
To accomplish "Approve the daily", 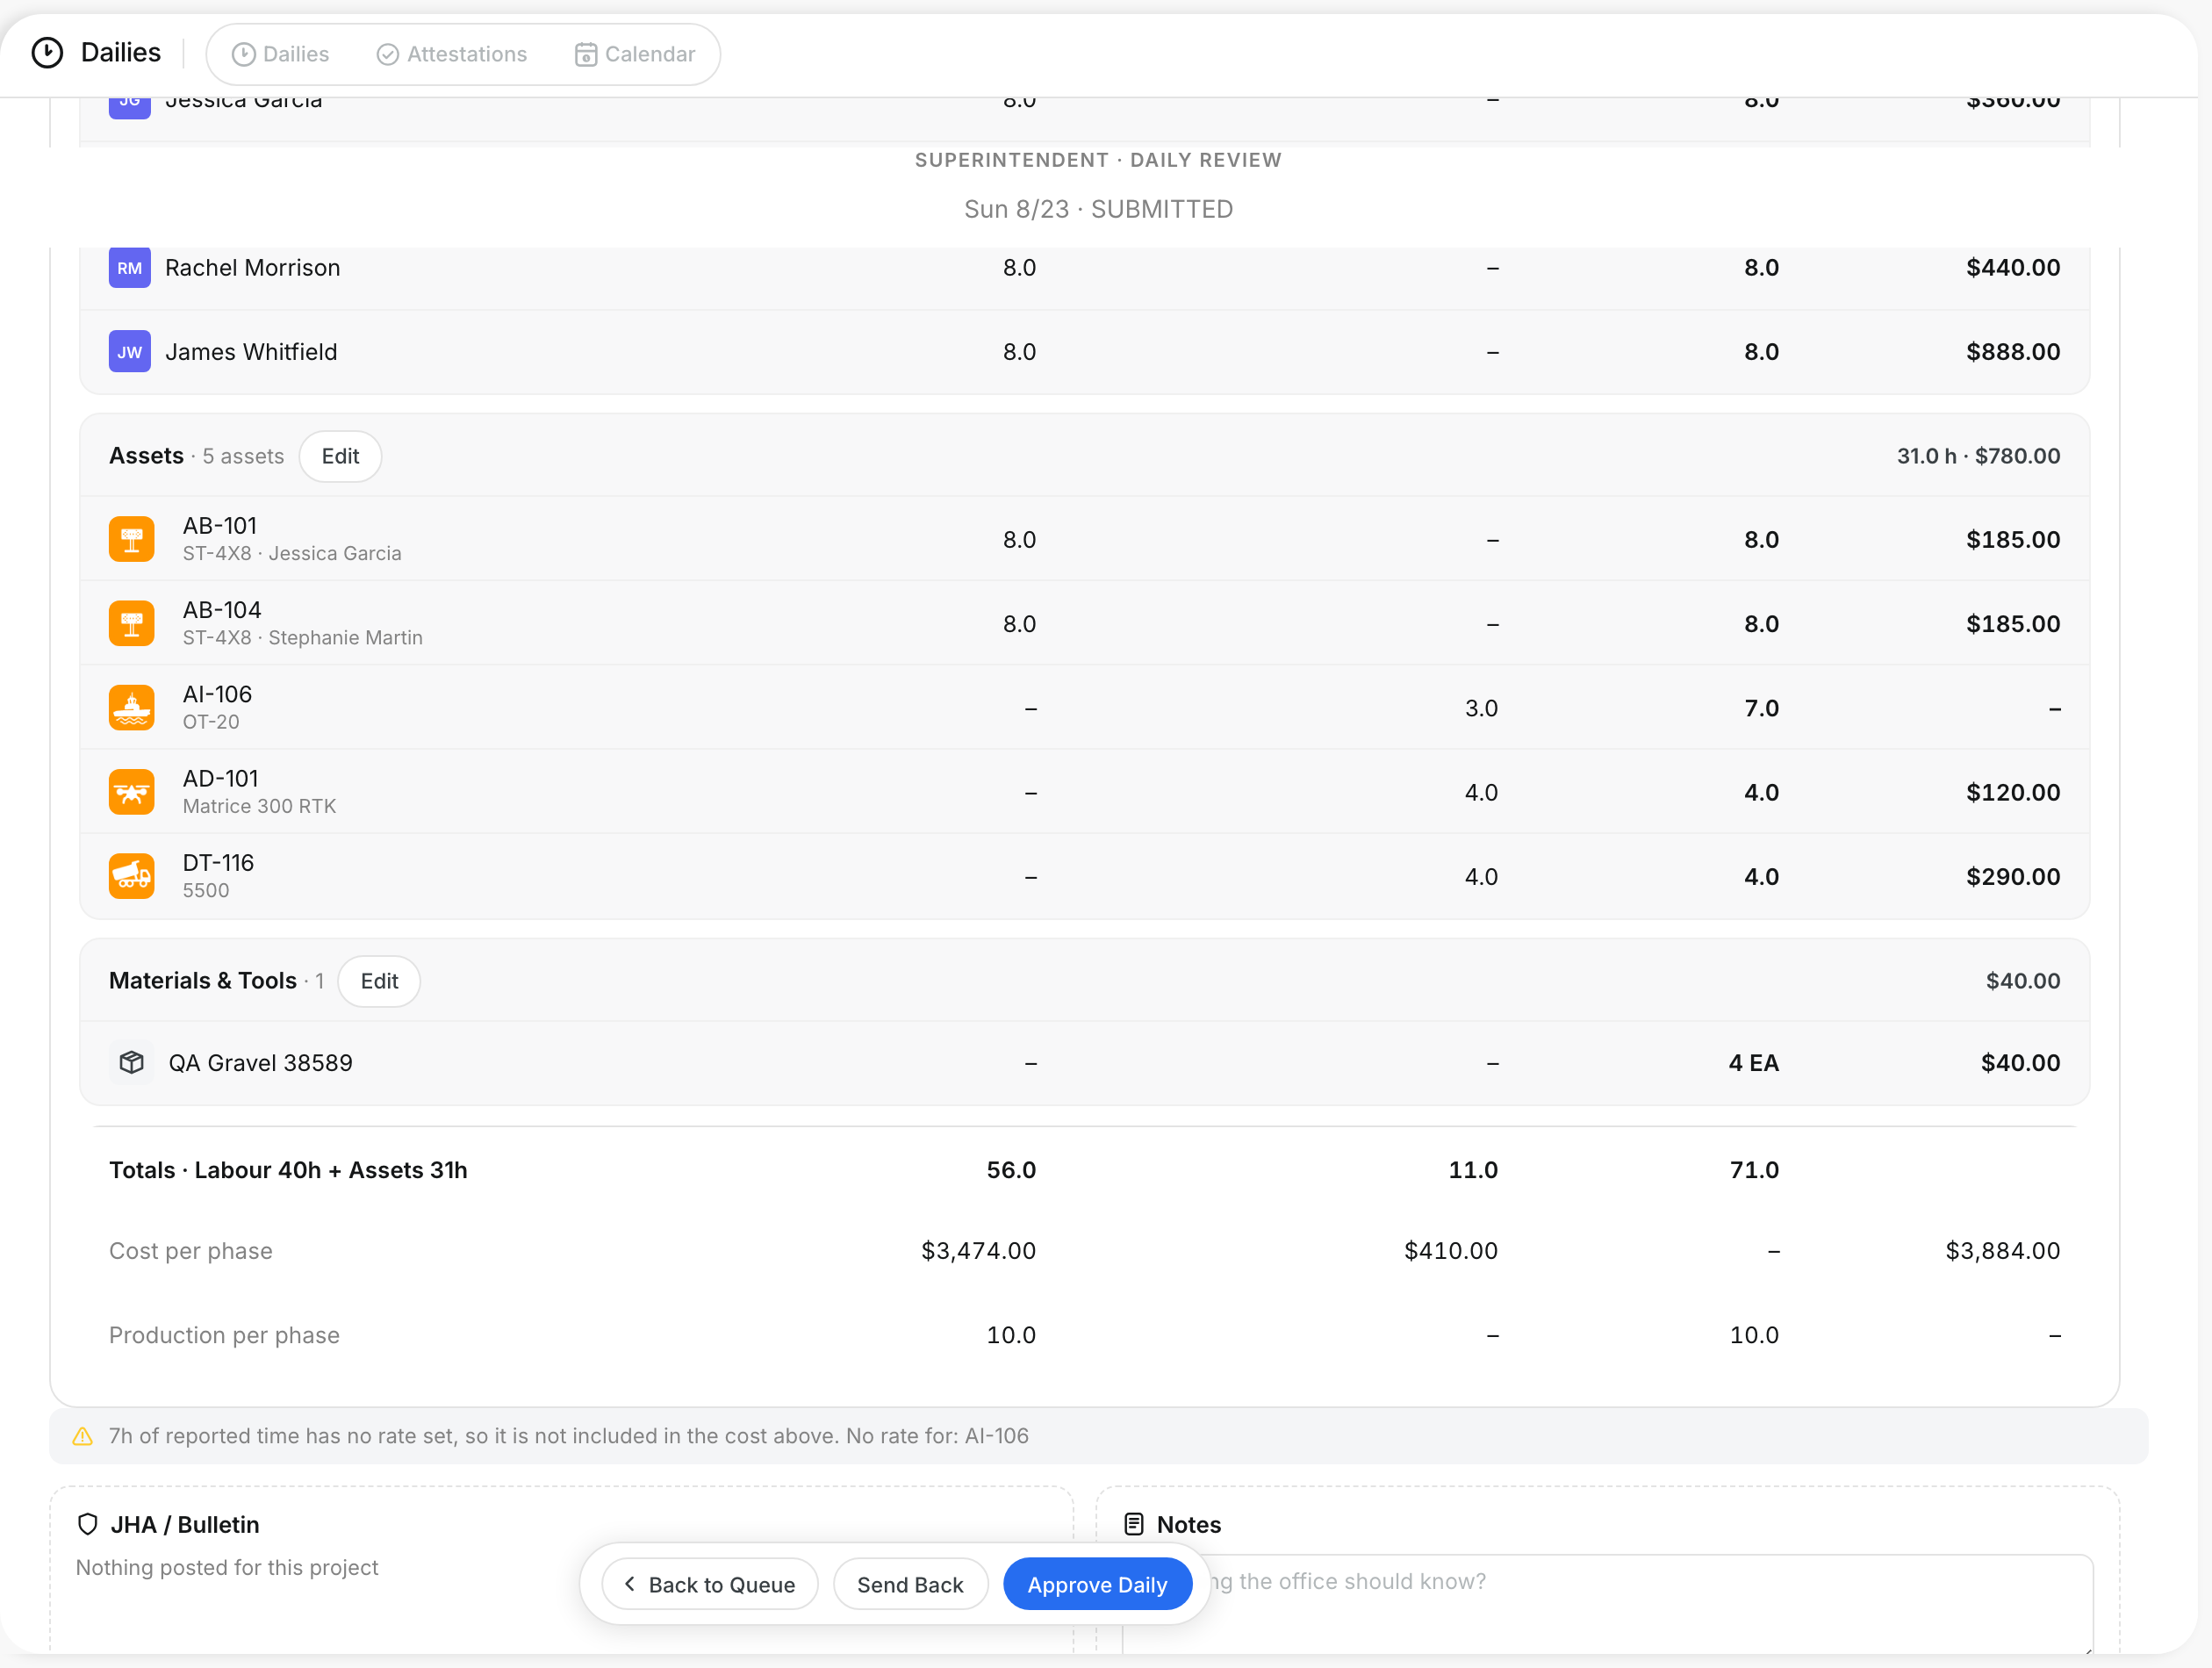I will tap(1097, 1585).
